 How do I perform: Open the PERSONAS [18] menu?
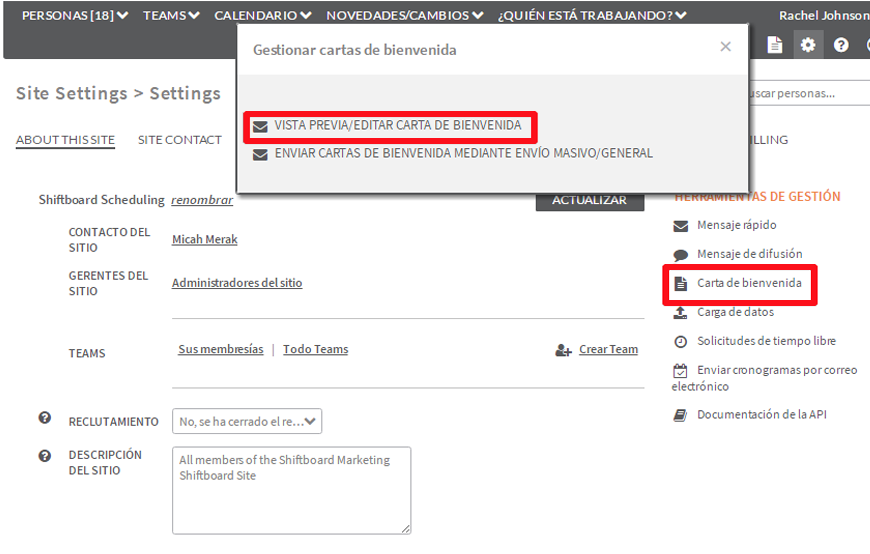pos(75,16)
